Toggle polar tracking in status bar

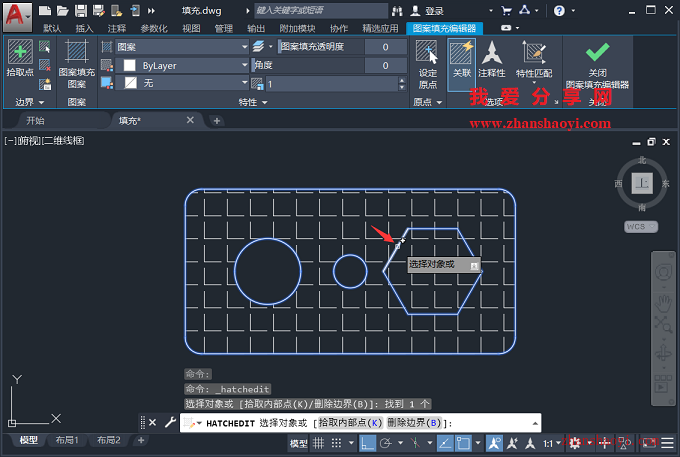[x=386, y=443]
